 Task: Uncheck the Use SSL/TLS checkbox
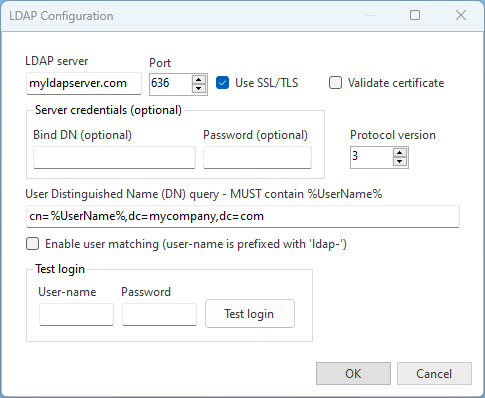[222, 83]
